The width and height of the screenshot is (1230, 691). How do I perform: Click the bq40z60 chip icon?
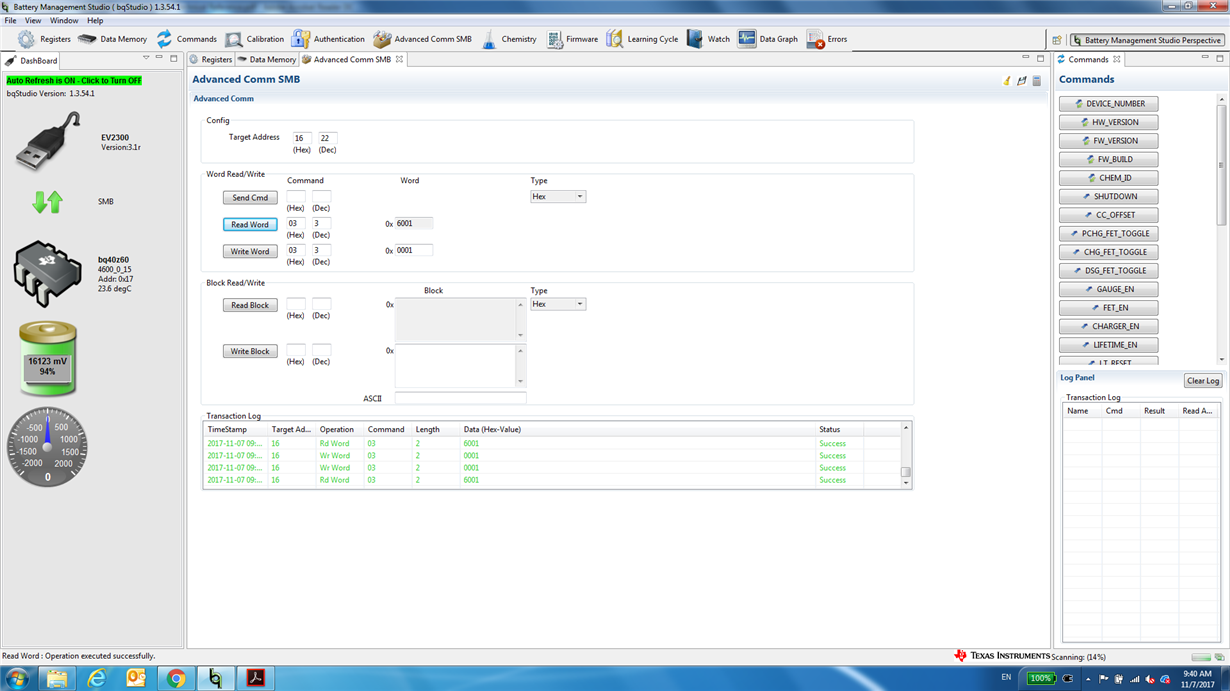tap(47, 273)
